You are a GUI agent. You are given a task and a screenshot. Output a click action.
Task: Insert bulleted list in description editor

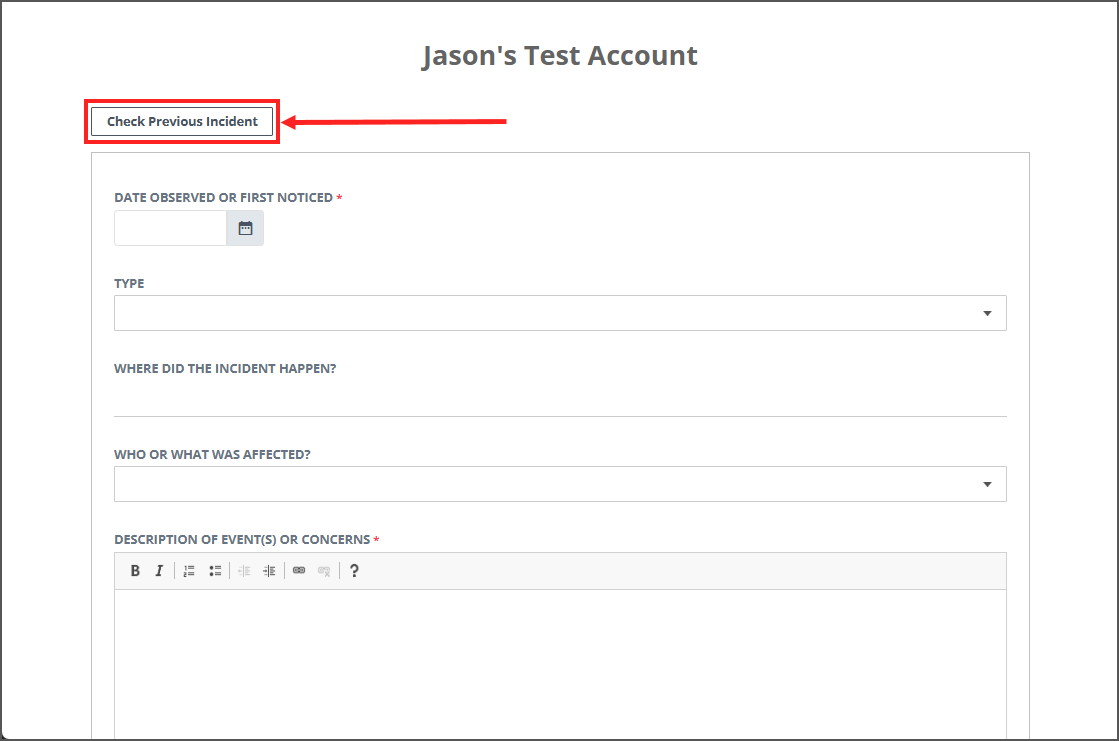coord(215,571)
